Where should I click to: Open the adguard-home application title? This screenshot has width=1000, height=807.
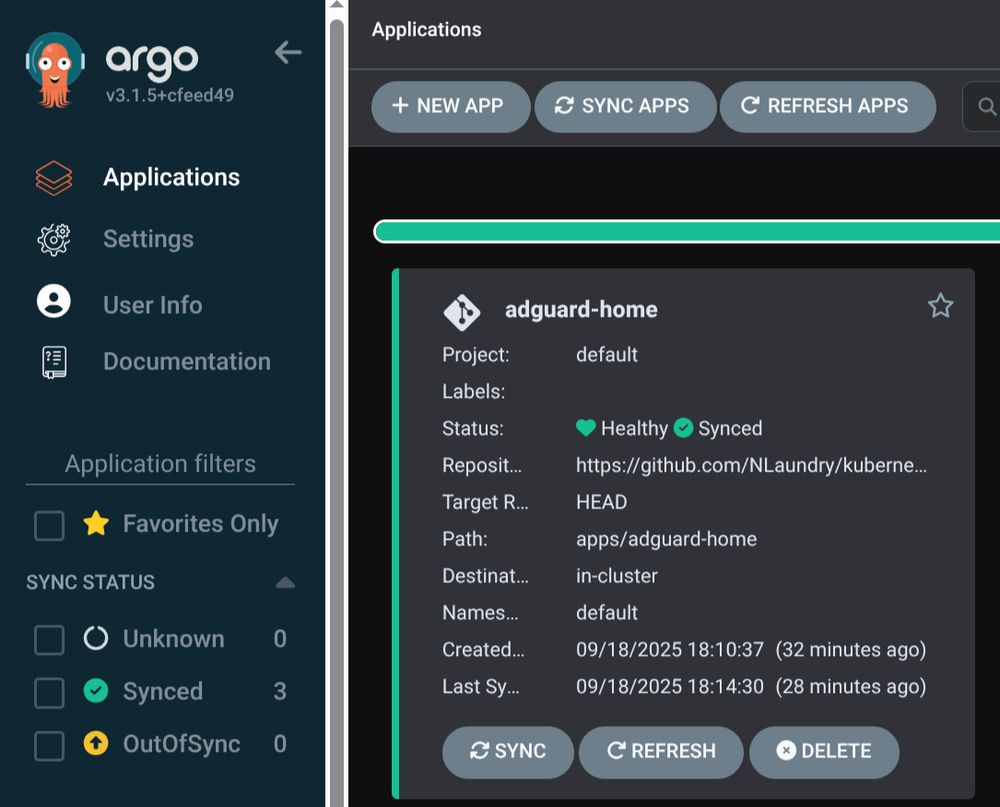[581, 310]
